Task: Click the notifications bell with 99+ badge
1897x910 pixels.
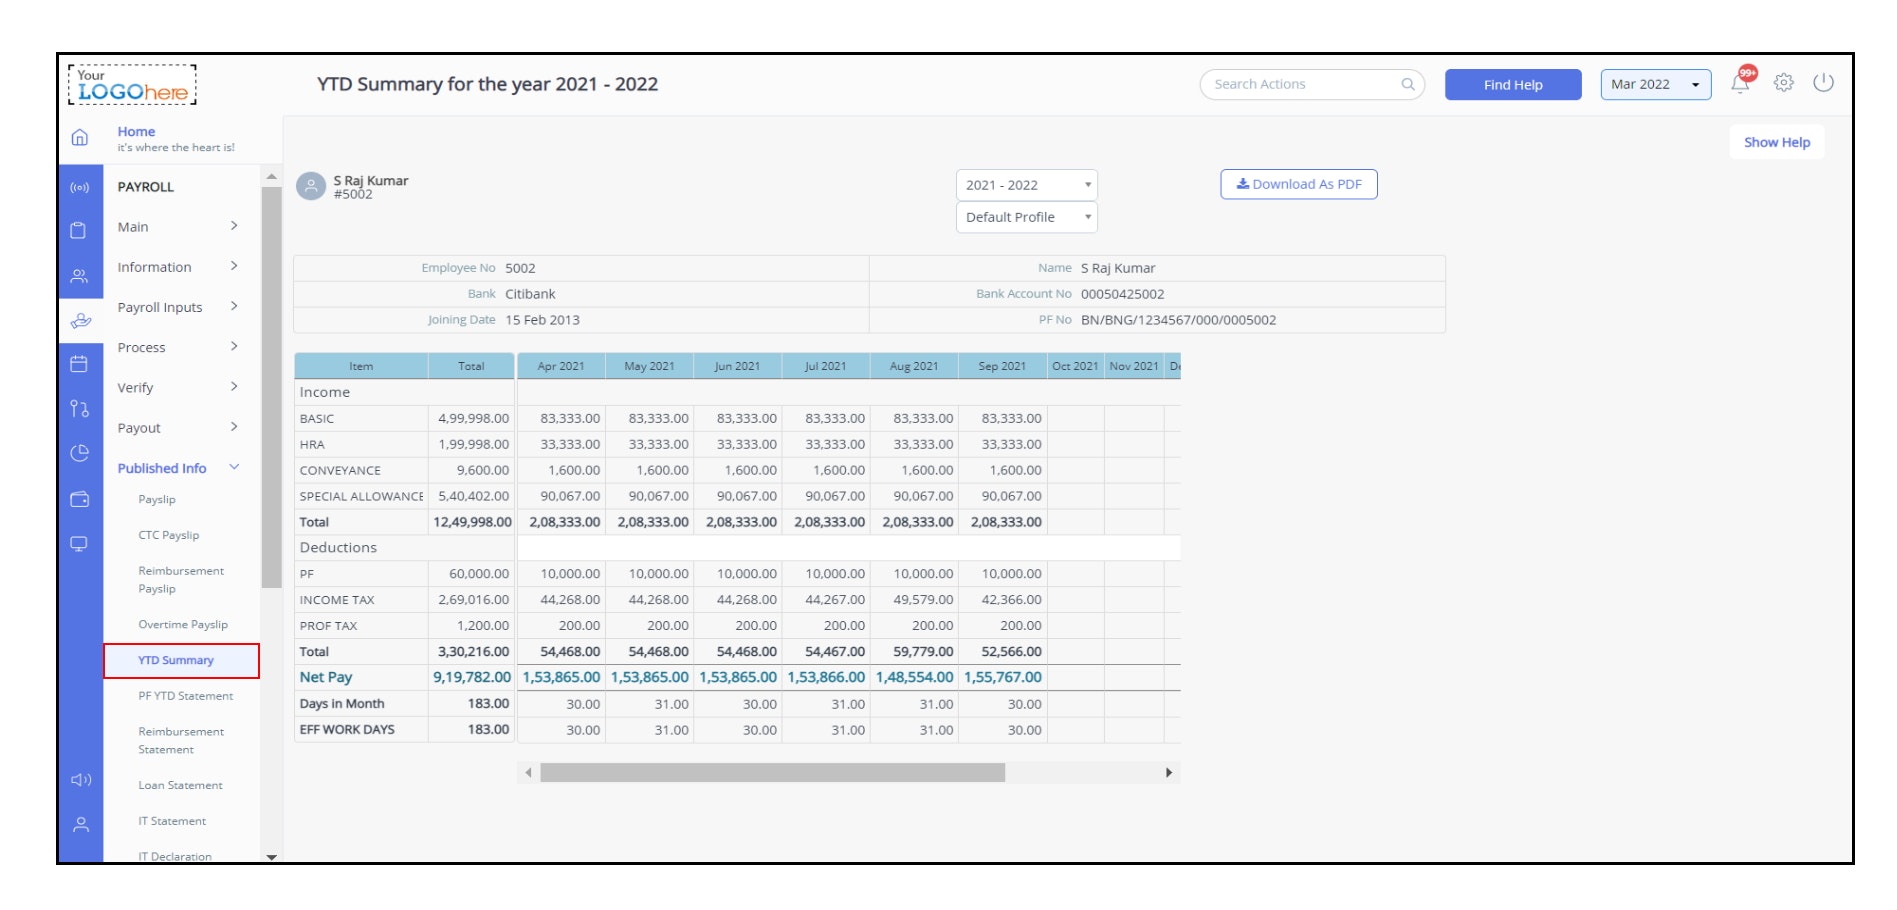Action: tap(1740, 84)
